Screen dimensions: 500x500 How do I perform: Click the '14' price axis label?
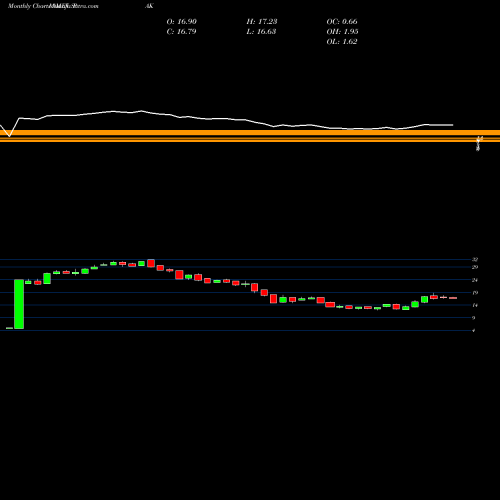pos(475,305)
